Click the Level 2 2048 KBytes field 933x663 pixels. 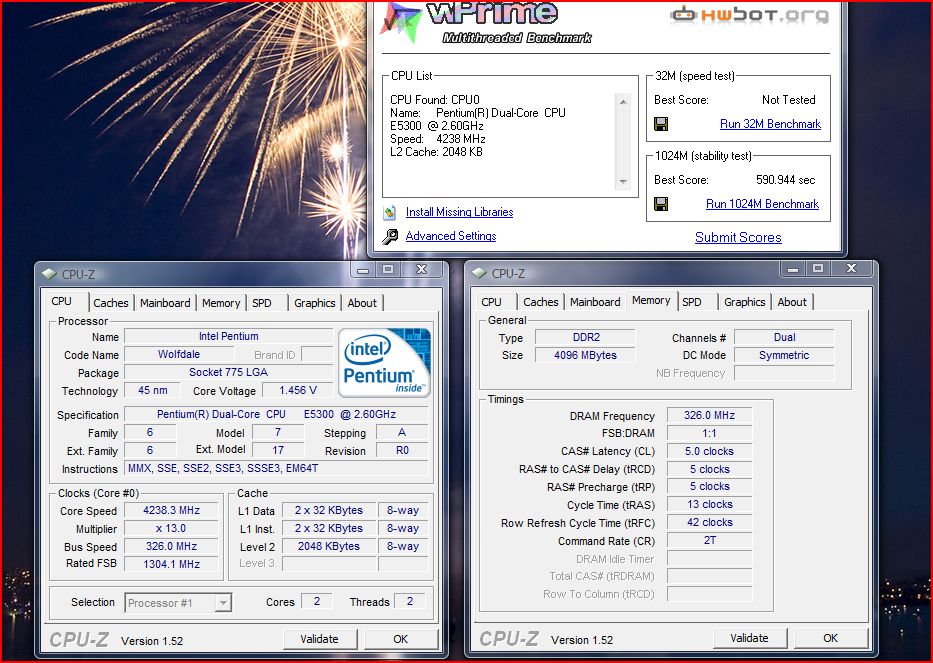pyautogui.click(x=328, y=546)
